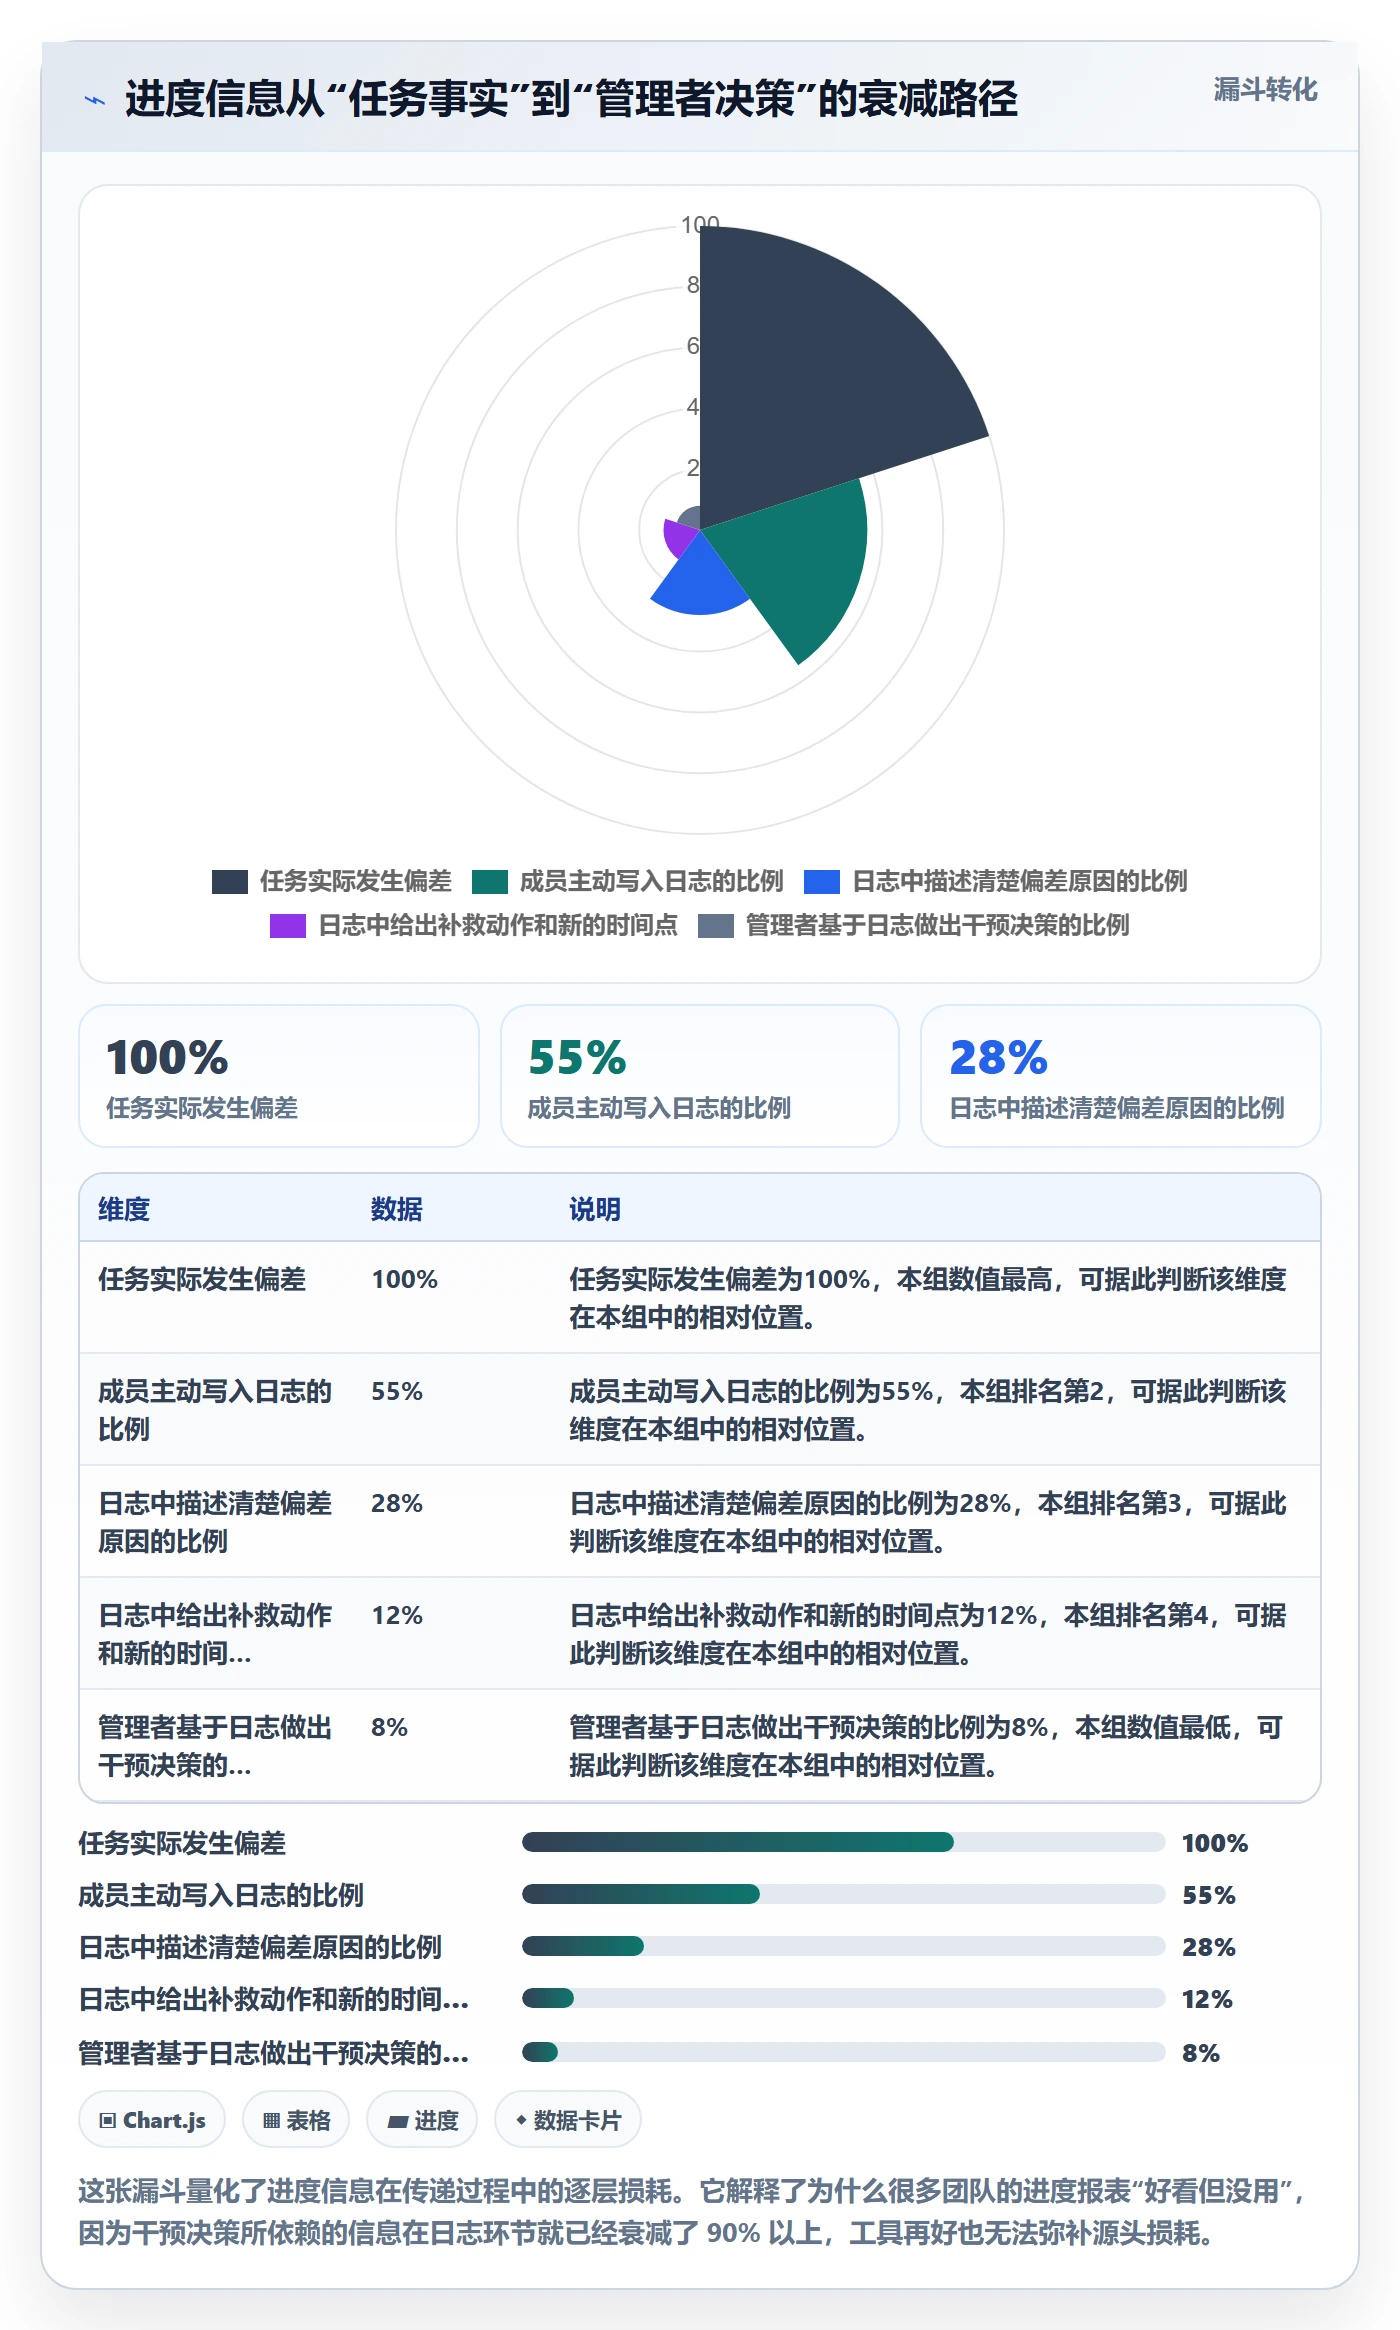Toggle the 成员主动写入日志的比例 legend swatch
Screen dimensions: 1400x2330
[489, 881]
